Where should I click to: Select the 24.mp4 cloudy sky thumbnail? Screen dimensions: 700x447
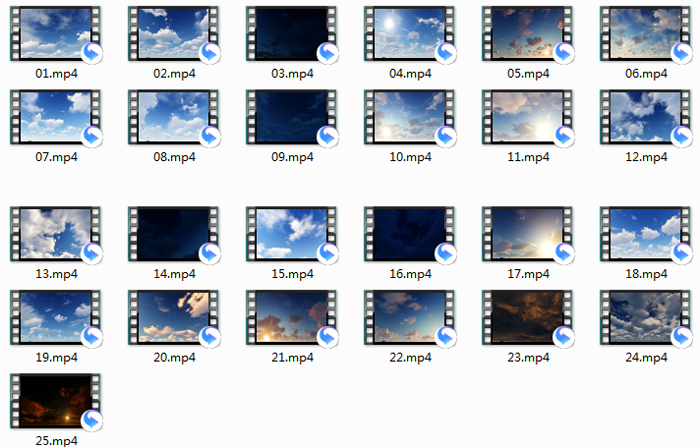(645, 318)
